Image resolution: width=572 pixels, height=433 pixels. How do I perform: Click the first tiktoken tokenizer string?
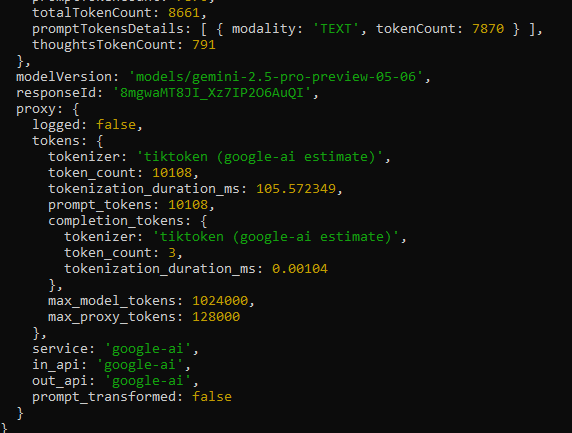260,157
